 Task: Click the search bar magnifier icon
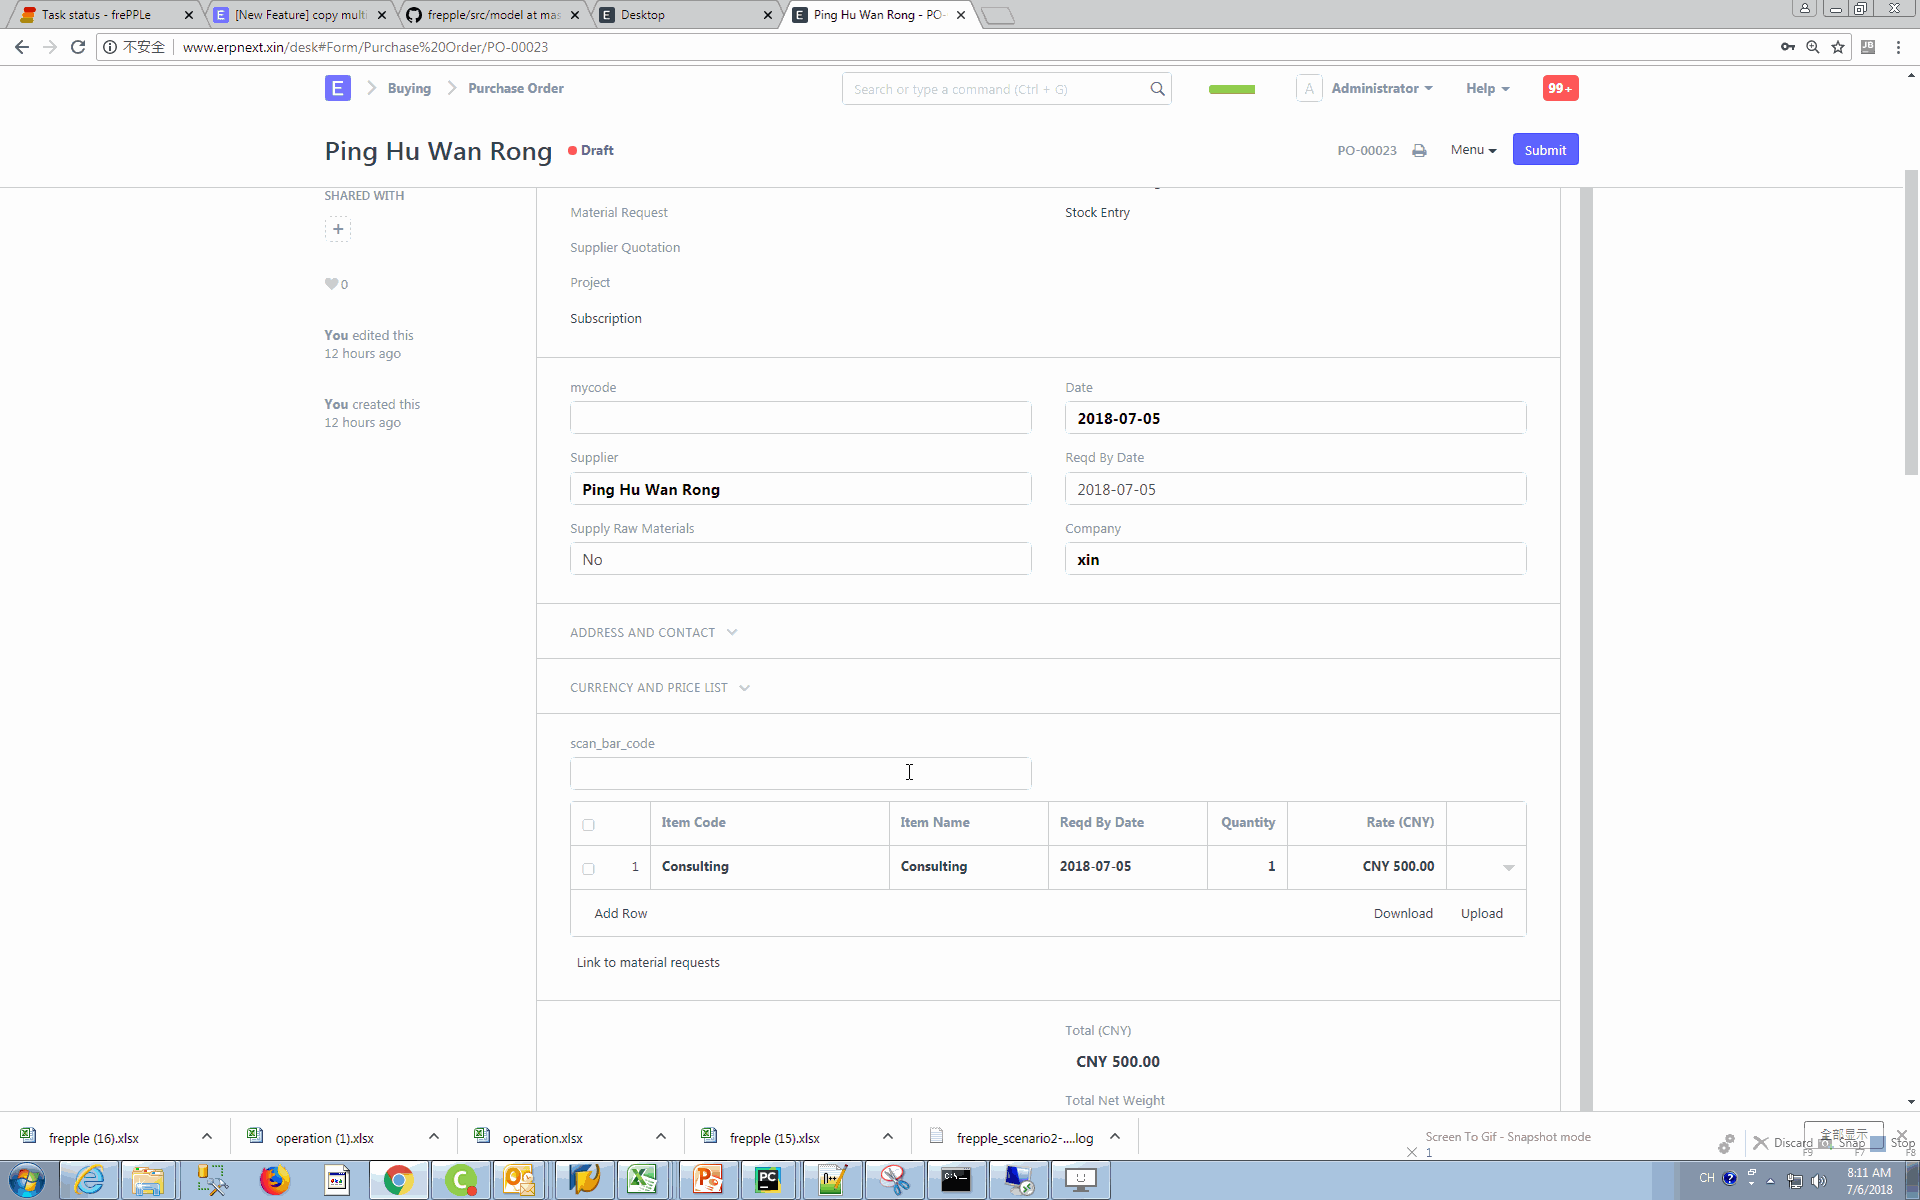click(1156, 87)
